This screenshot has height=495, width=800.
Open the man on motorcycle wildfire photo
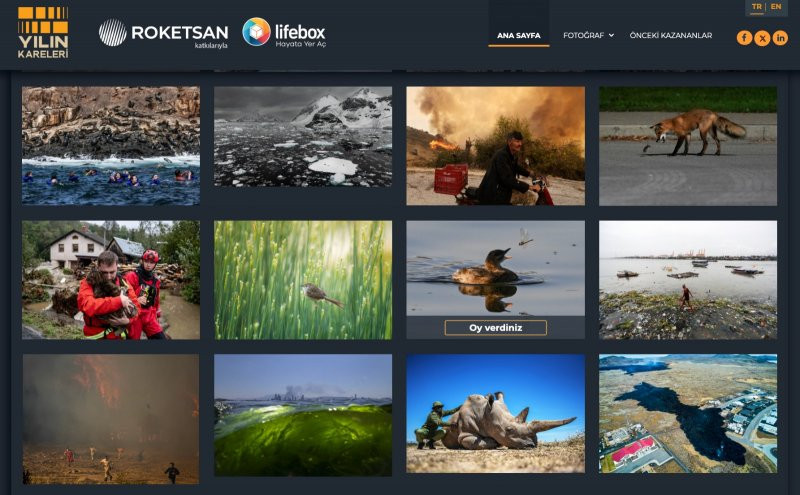(x=495, y=145)
